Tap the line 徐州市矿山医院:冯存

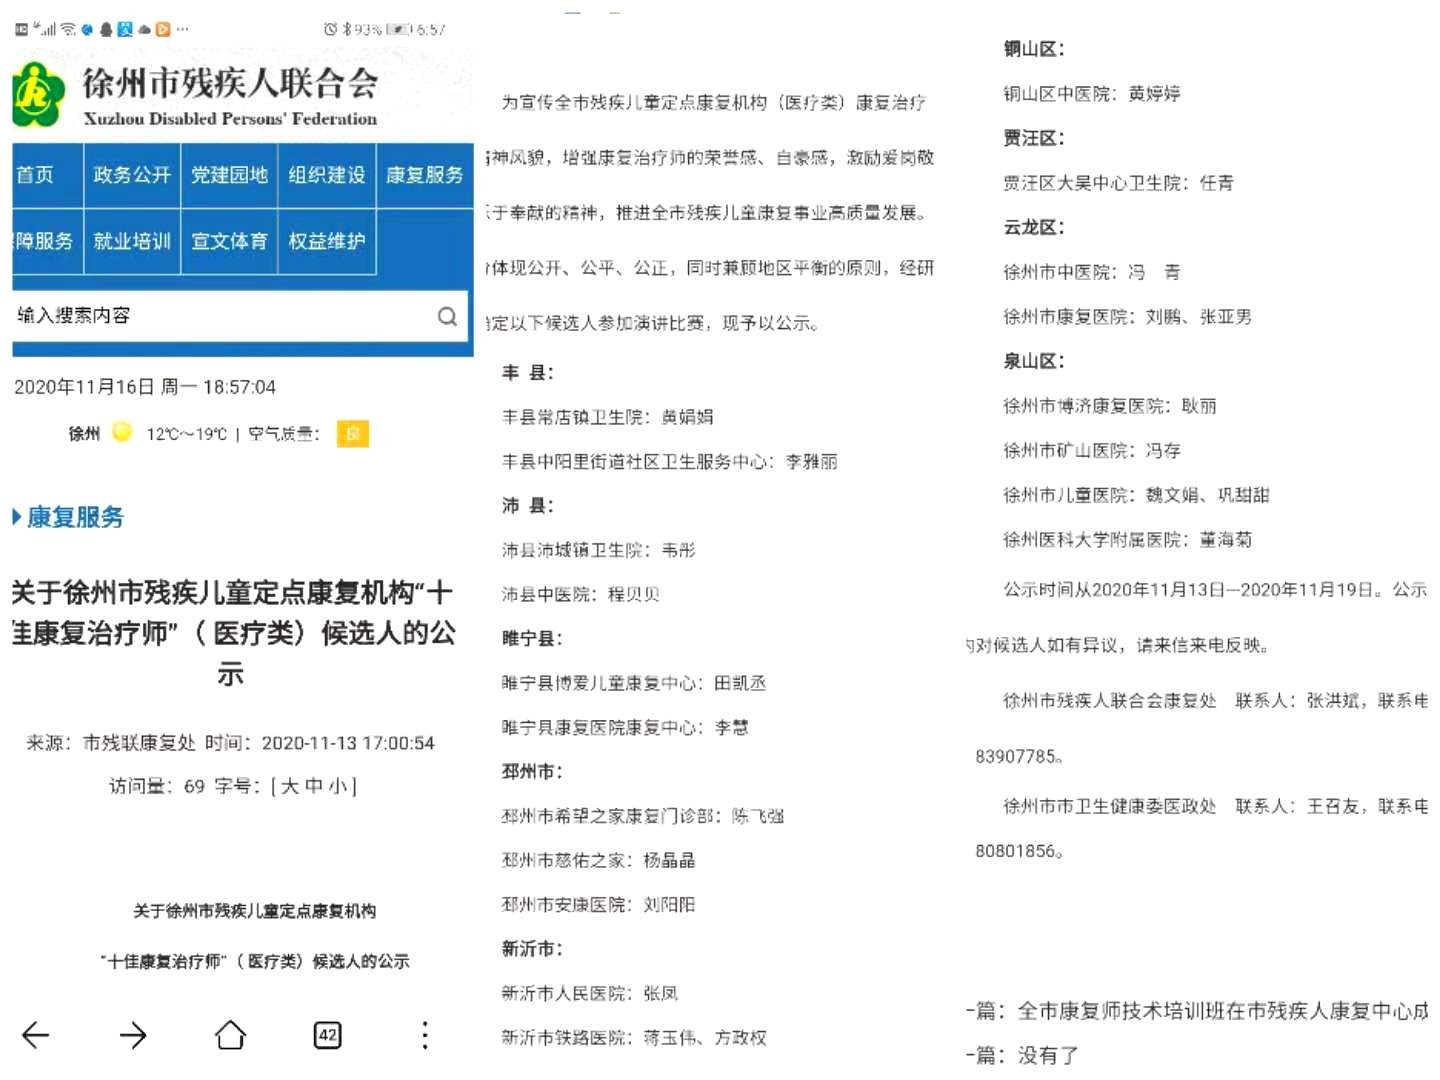(1092, 451)
